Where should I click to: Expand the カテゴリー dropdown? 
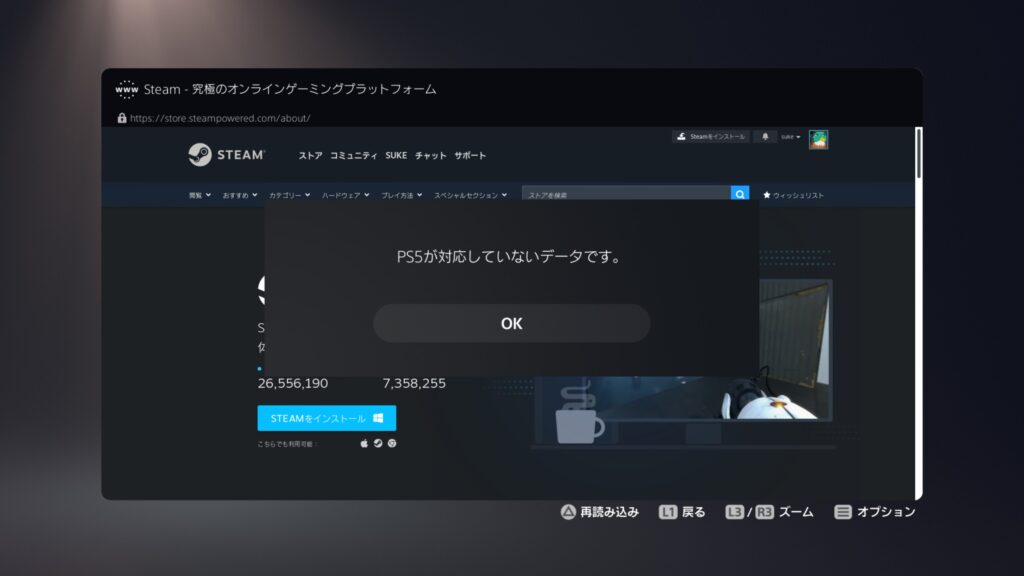(289, 195)
